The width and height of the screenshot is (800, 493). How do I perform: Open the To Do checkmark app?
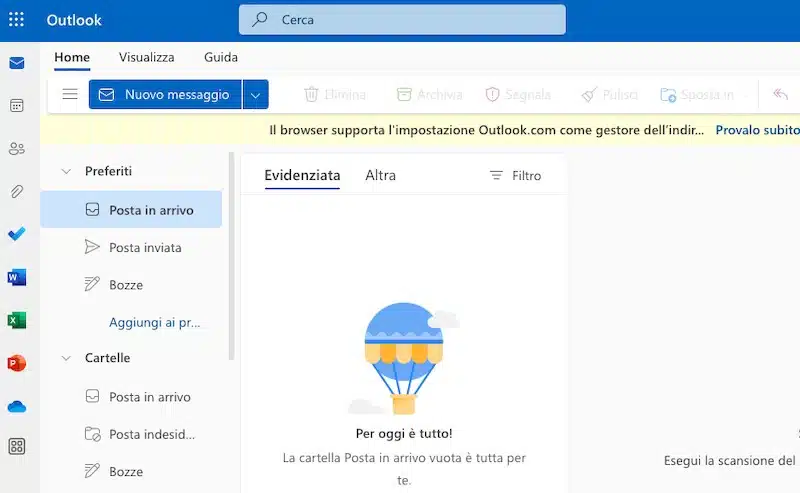17,234
